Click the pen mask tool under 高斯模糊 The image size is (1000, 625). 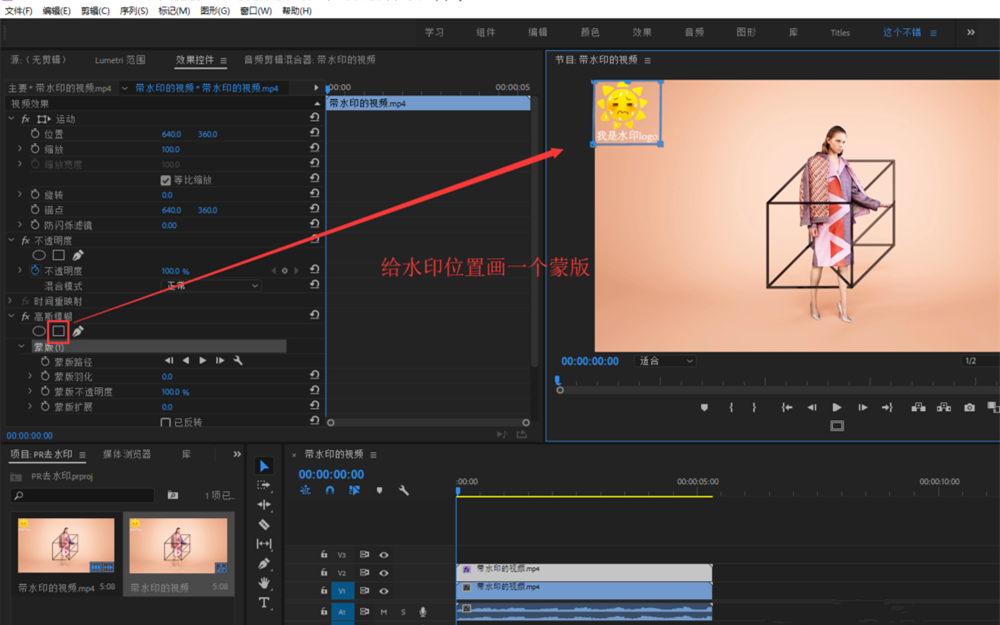[78, 331]
